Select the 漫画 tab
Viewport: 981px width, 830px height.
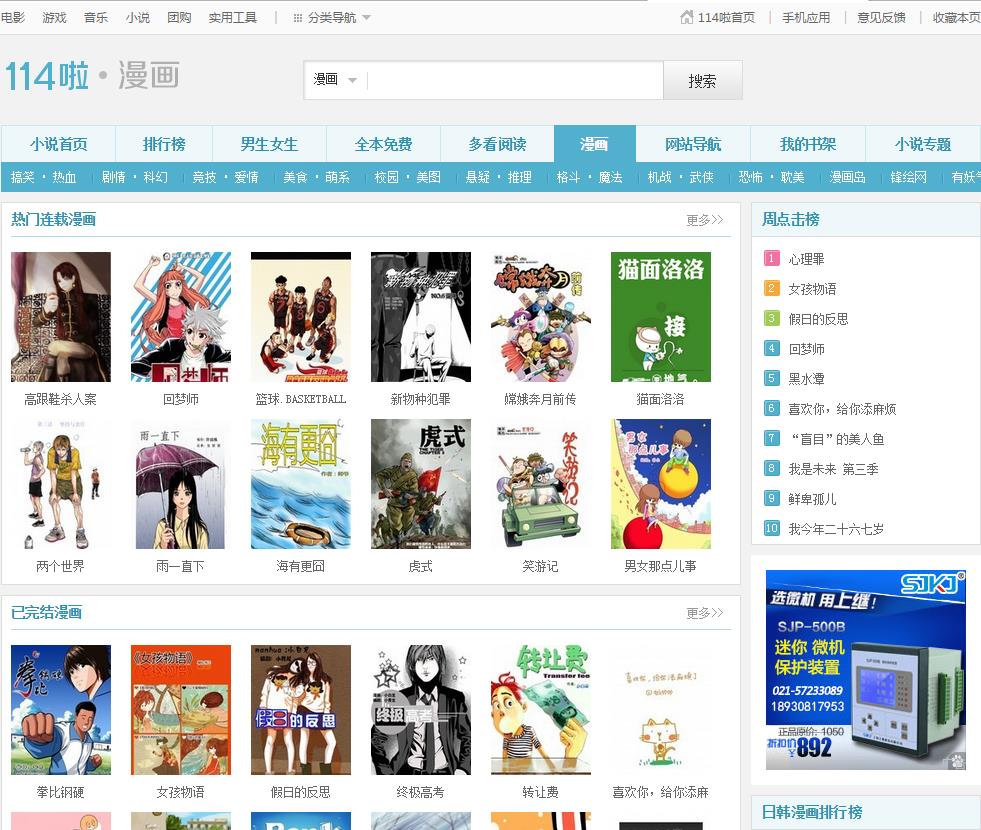click(594, 144)
